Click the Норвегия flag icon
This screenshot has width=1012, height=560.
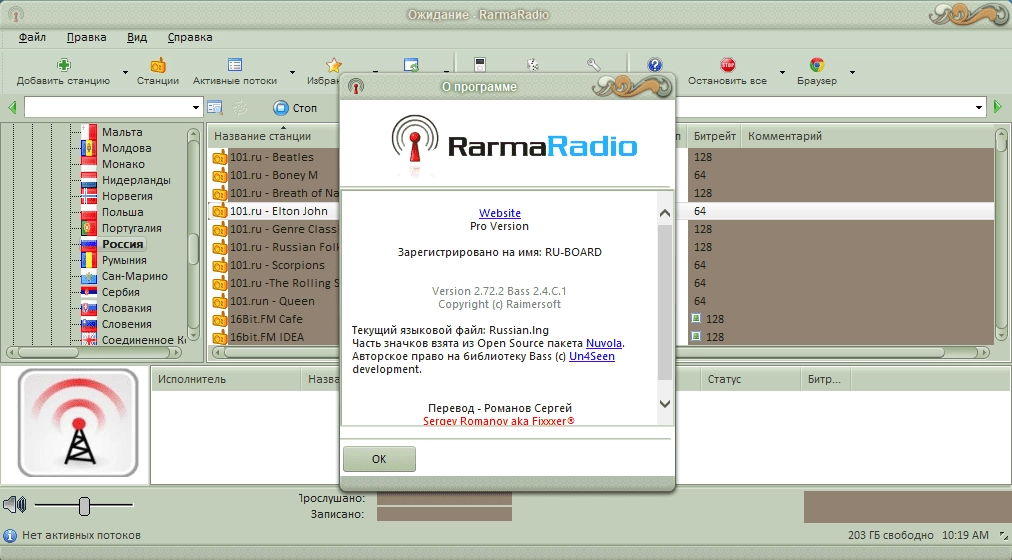pyautogui.click(x=89, y=196)
